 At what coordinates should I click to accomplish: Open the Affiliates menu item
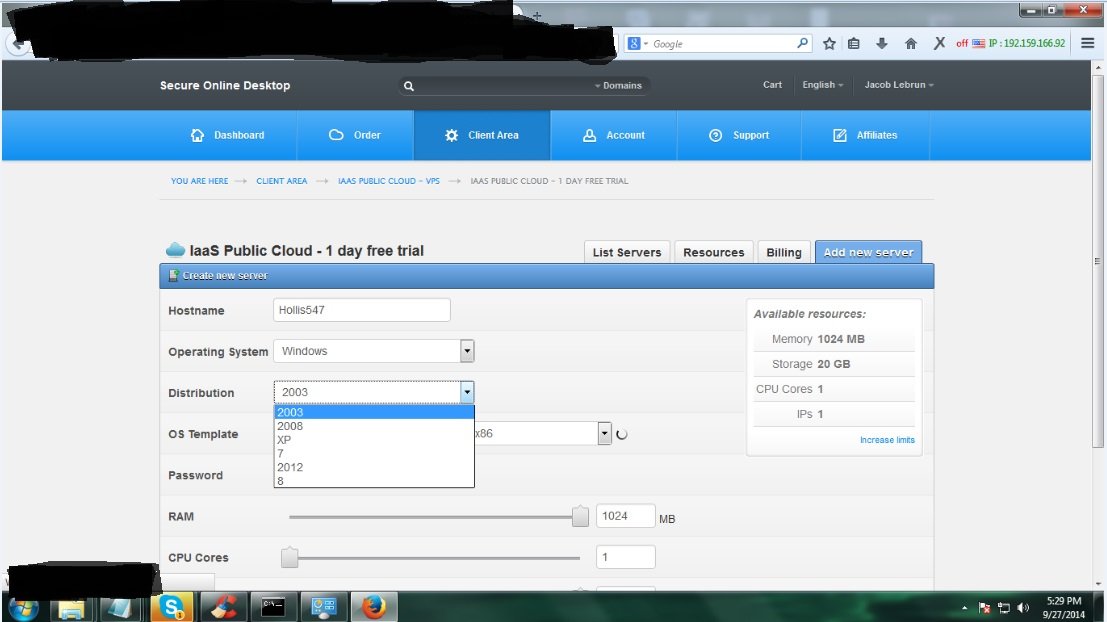(x=865, y=135)
